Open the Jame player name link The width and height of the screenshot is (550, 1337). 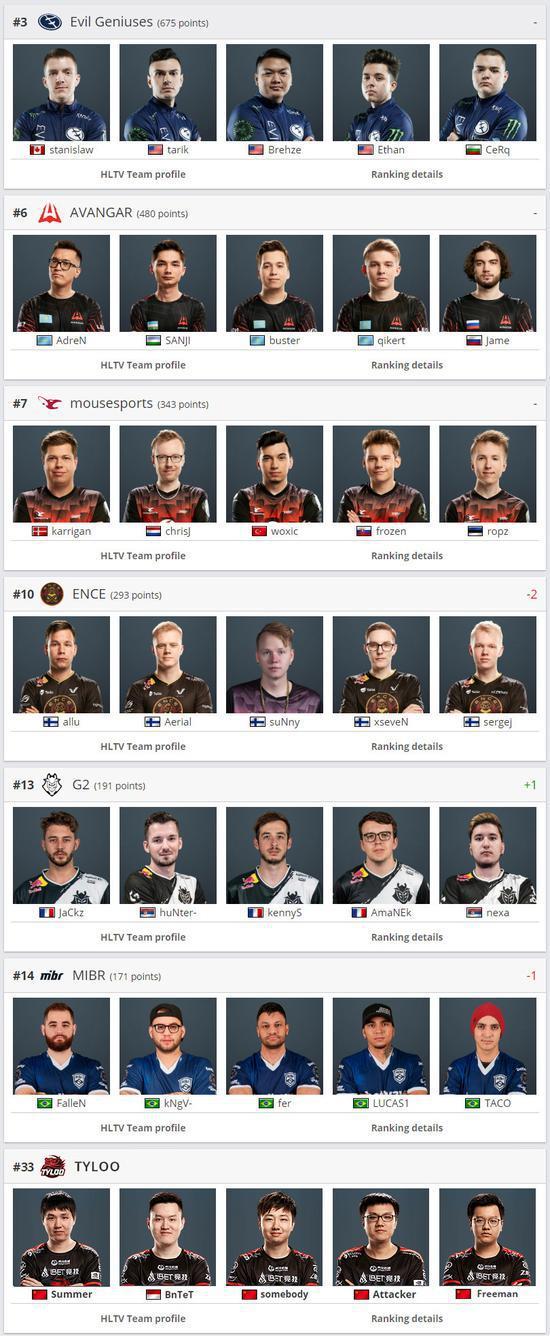coord(498,341)
